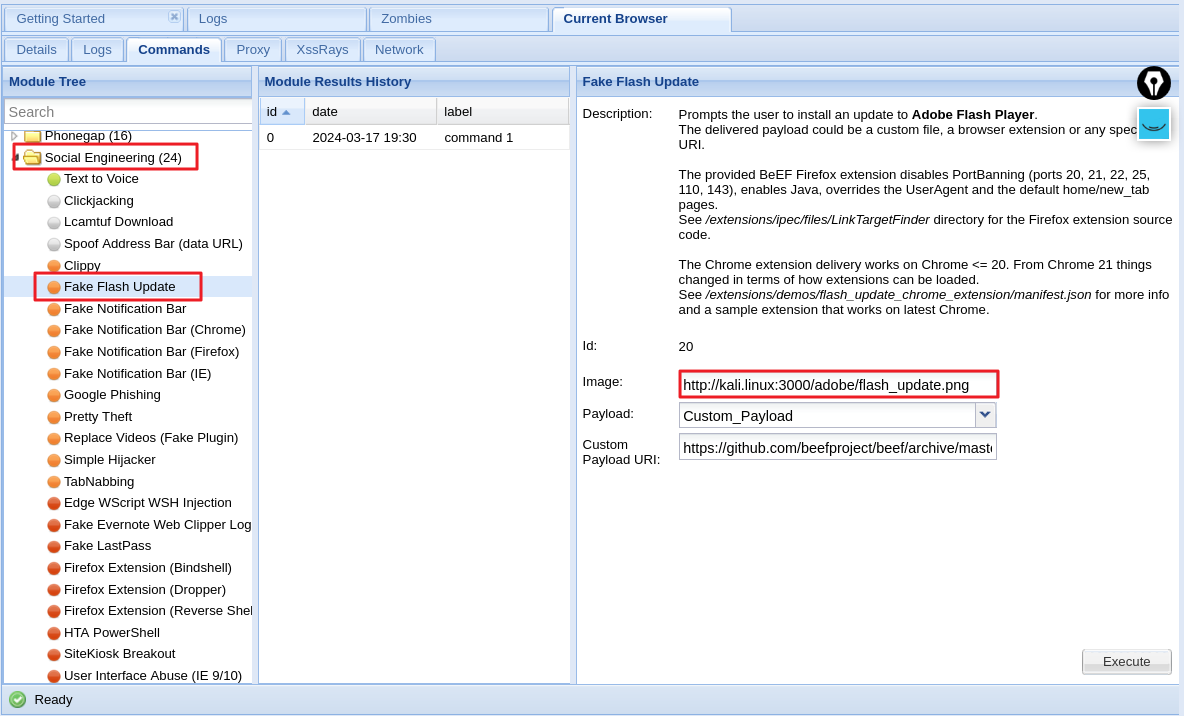Viewport: 1184px width, 716px height.
Task: Open the Zombies tab
Action: click(459, 19)
